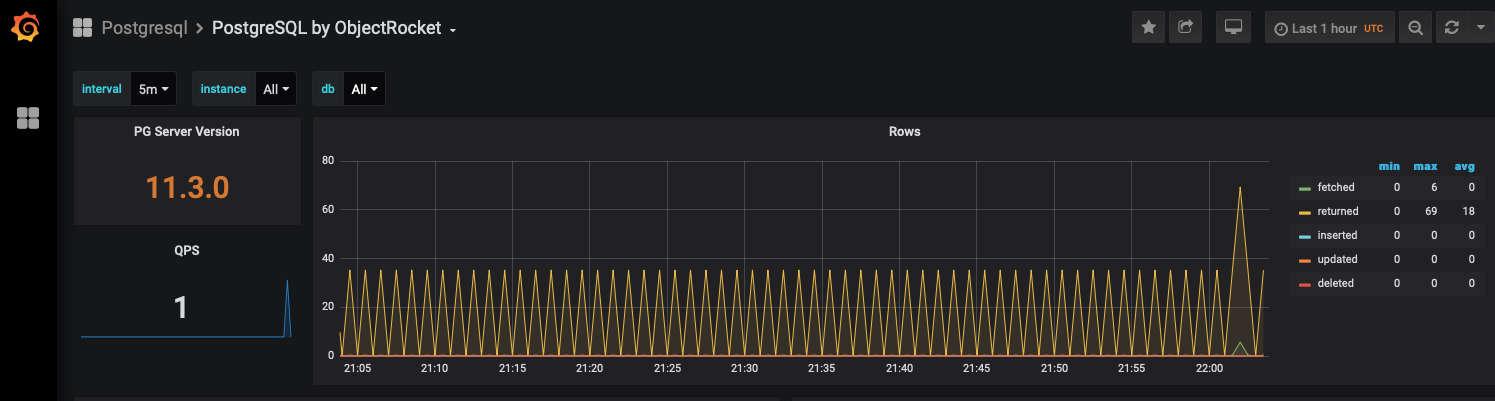Change the deleted series red color swatch
This screenshot has height=401, width=1495.
pos(1304,284)
